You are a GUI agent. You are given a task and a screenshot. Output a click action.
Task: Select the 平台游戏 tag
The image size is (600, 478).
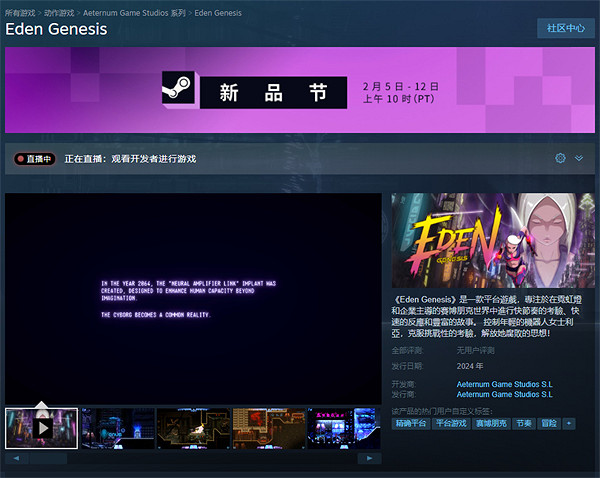(452, 423)
